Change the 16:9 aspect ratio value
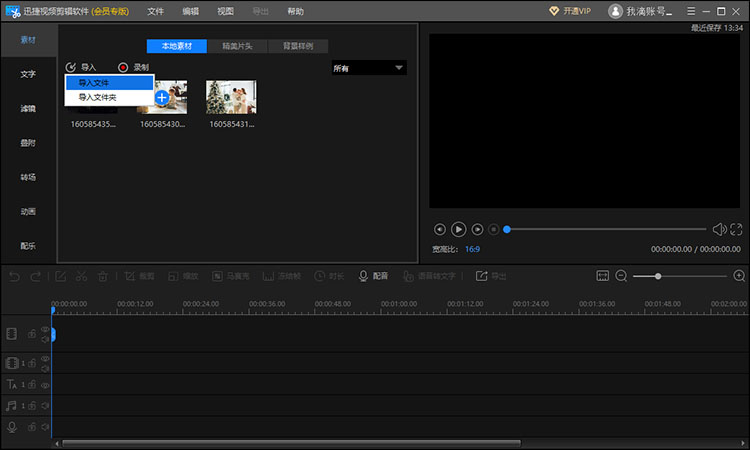This screenshot has width=750, height=450. pos(472,249)
